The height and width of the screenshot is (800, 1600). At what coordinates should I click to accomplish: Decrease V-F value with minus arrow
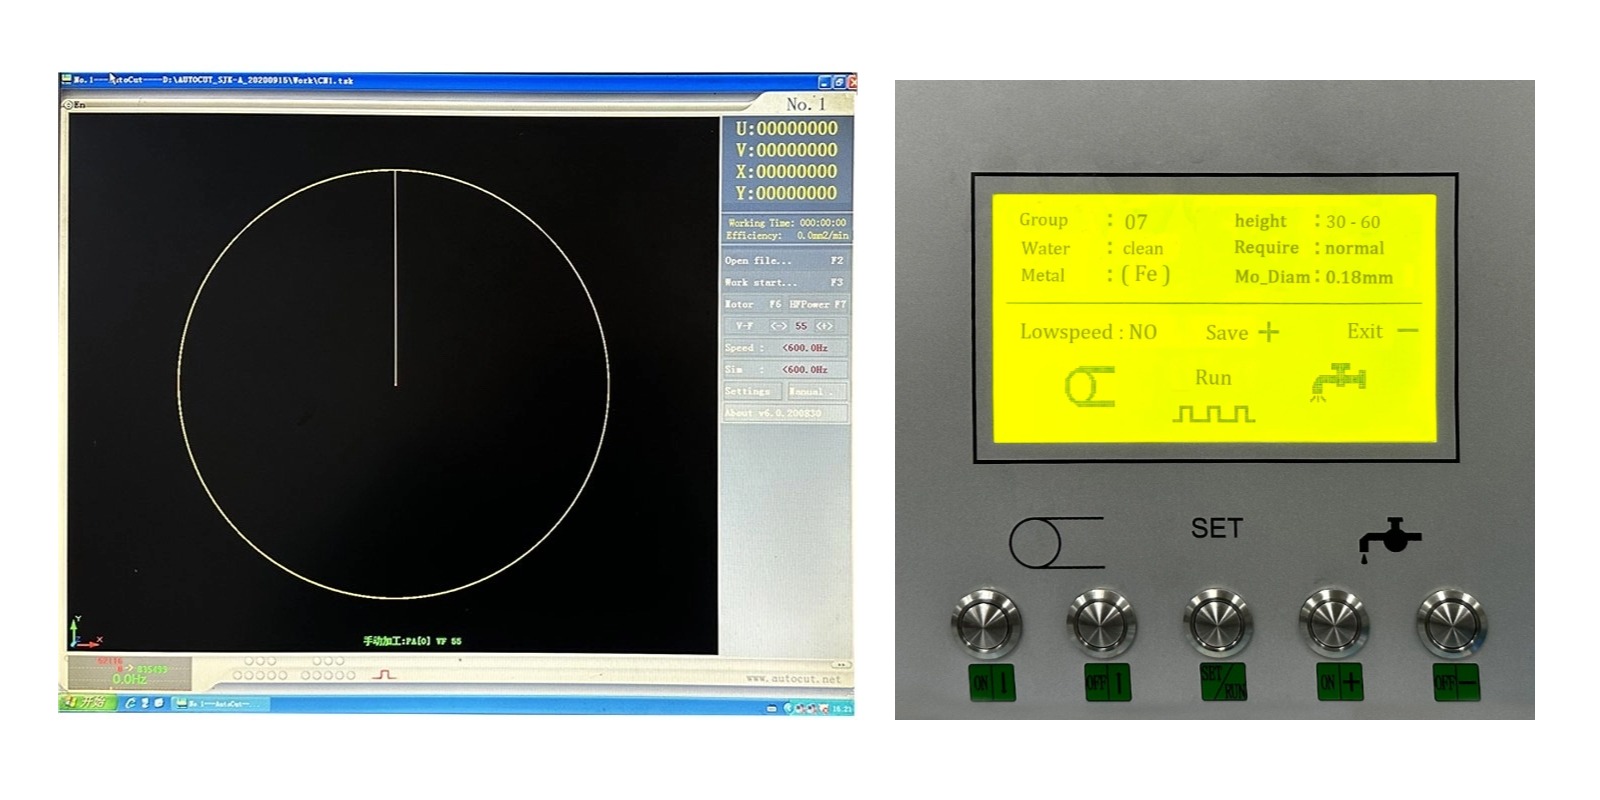pyautogui.click(x=777, y=326)
